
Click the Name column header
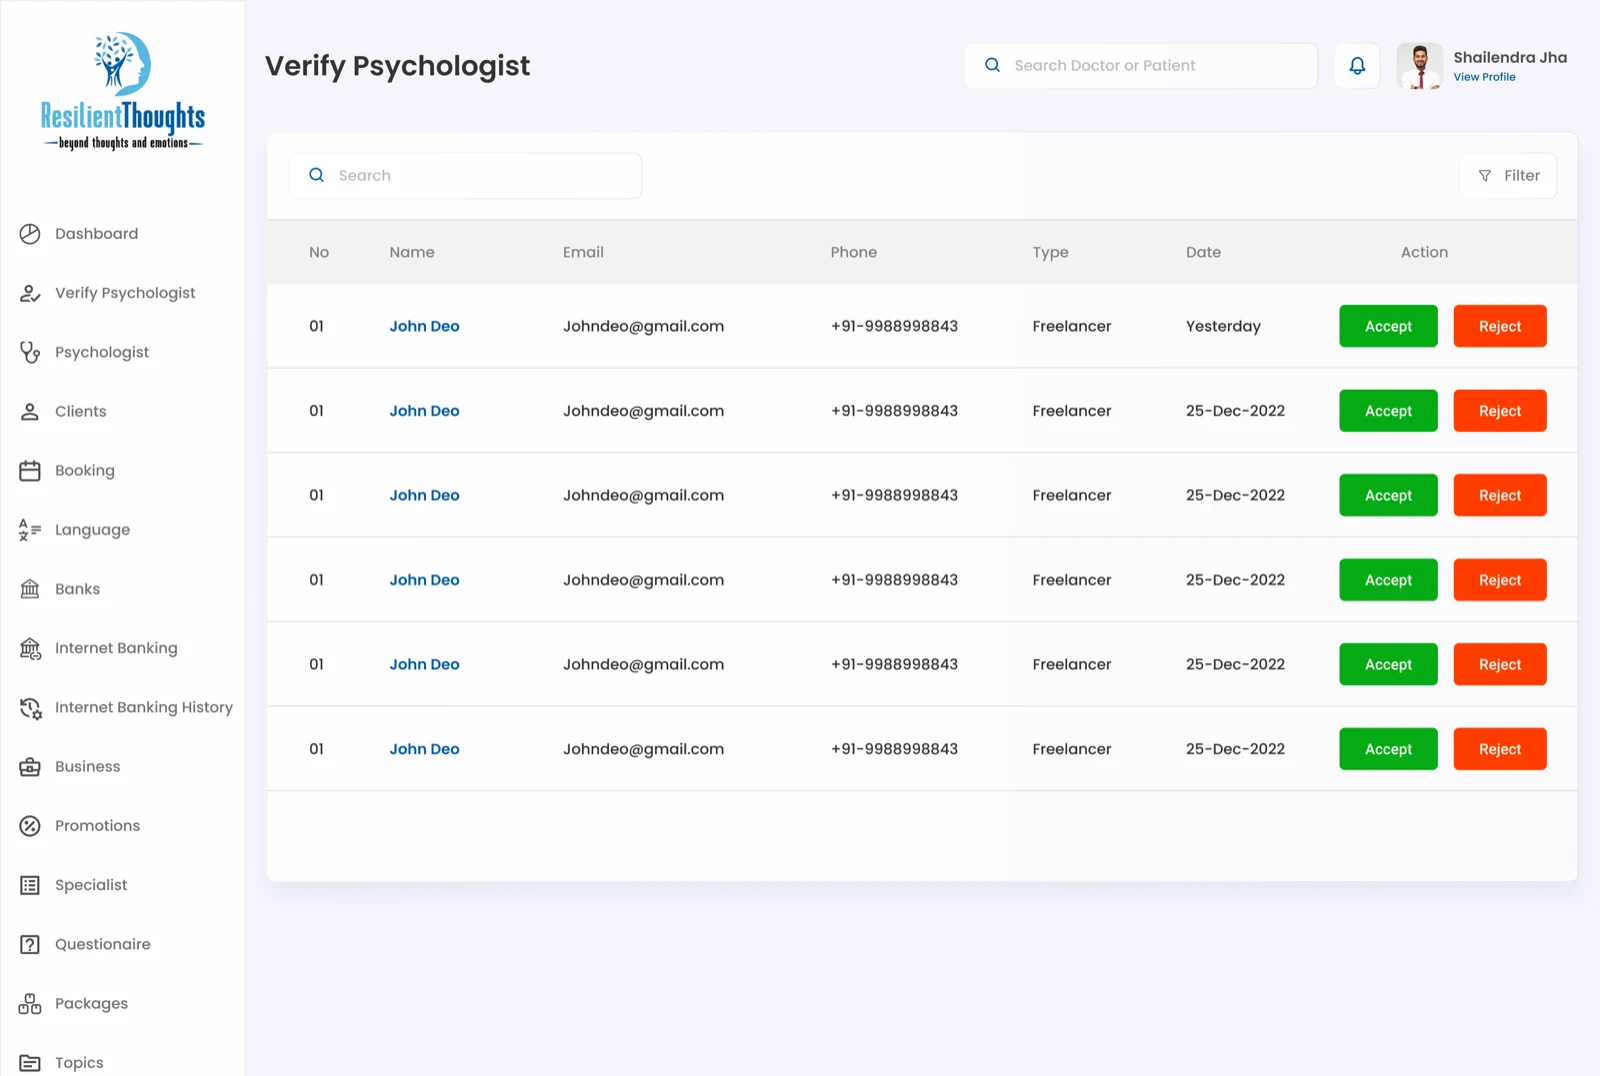(x=412, y=252)
